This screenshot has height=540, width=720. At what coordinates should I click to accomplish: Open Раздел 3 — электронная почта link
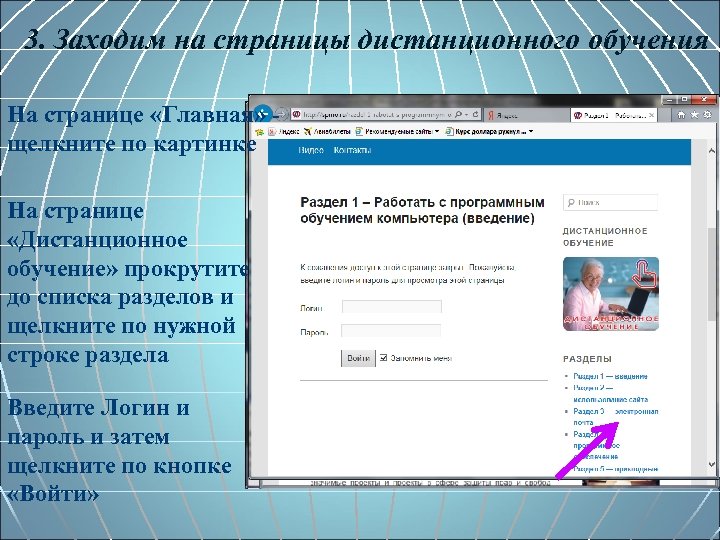(615, 416)
